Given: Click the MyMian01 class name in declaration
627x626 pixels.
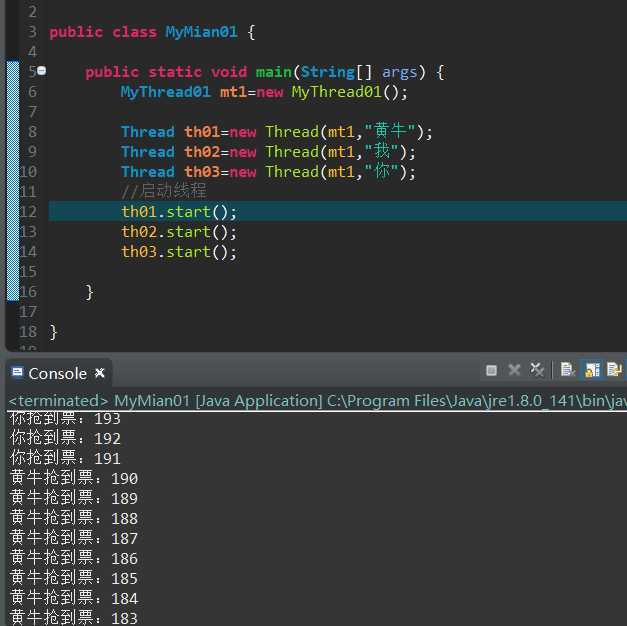Looking at the screenshot, I should pyautogui.click(x=201, y=32).
